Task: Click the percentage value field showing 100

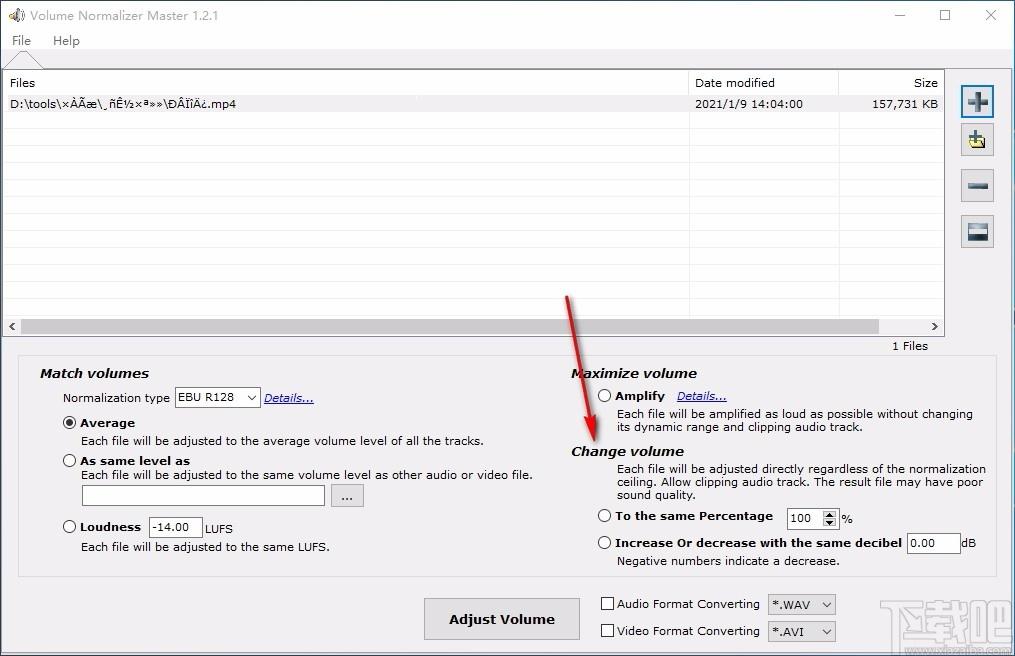Action: [x=805, y=518]
